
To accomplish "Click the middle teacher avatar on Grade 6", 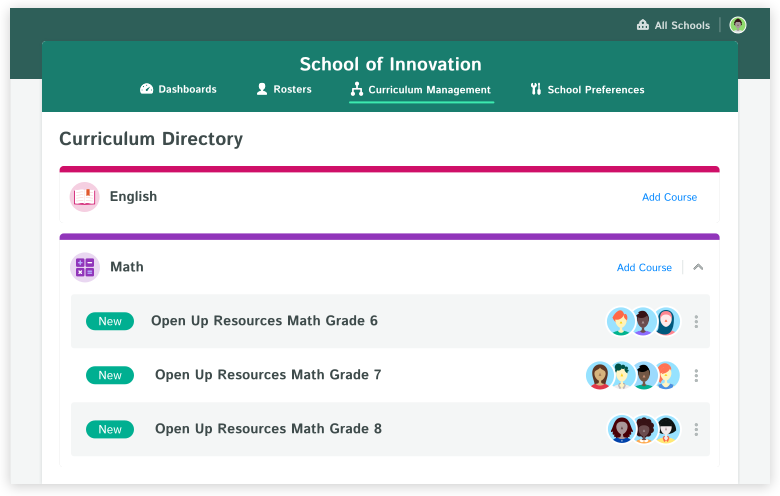I will 643,321.
